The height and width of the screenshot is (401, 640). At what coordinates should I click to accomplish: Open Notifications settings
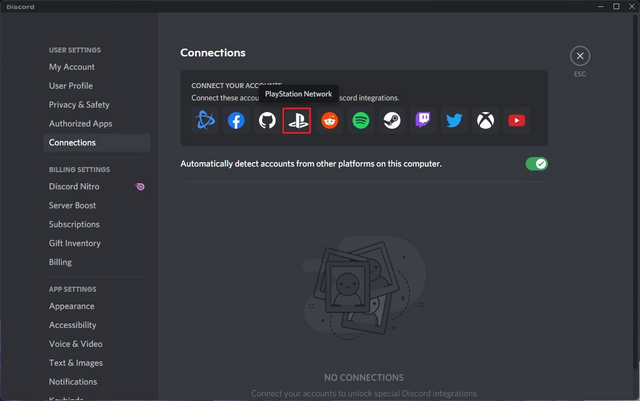97,382
